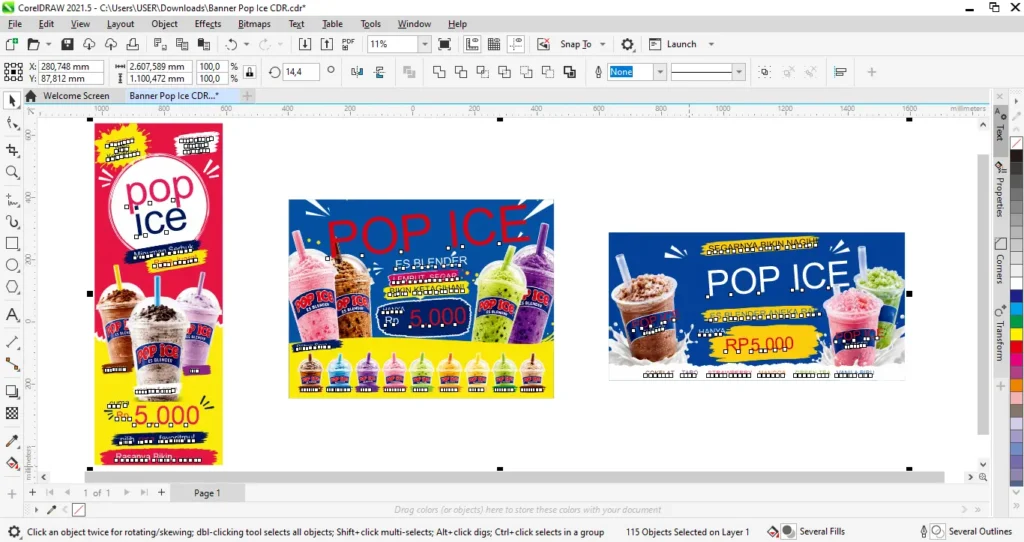Viewport: 1024px width, 542px height.
Task: Select the Color Eyedropper tool
Action: tap(12, 441)
